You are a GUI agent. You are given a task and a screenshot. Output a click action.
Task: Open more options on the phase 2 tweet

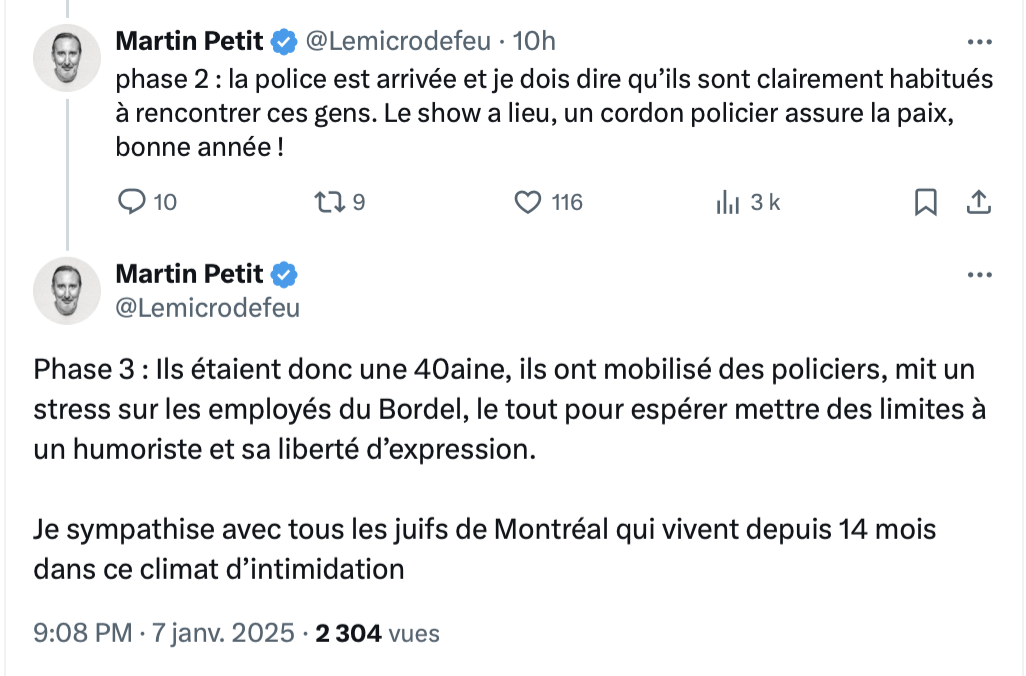pos(980,42)
